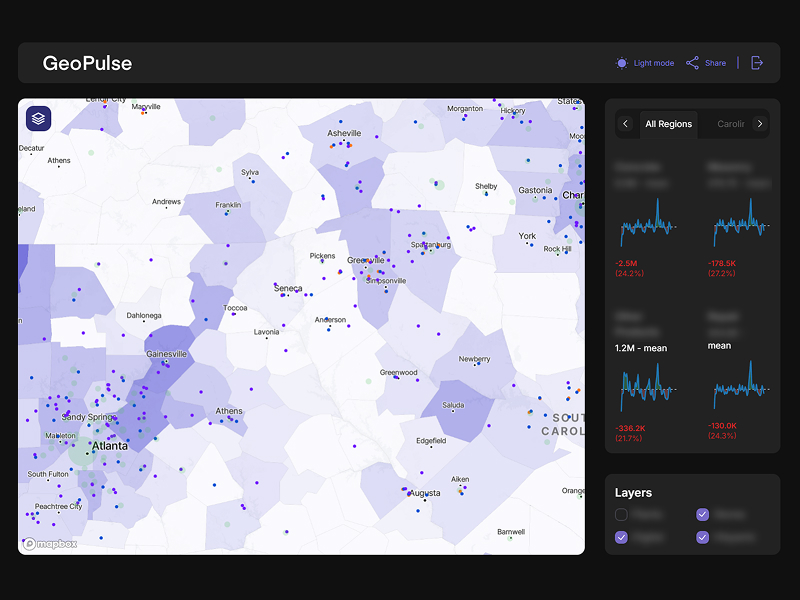Click the layers stack icon on the map

[x=37, y=117]
